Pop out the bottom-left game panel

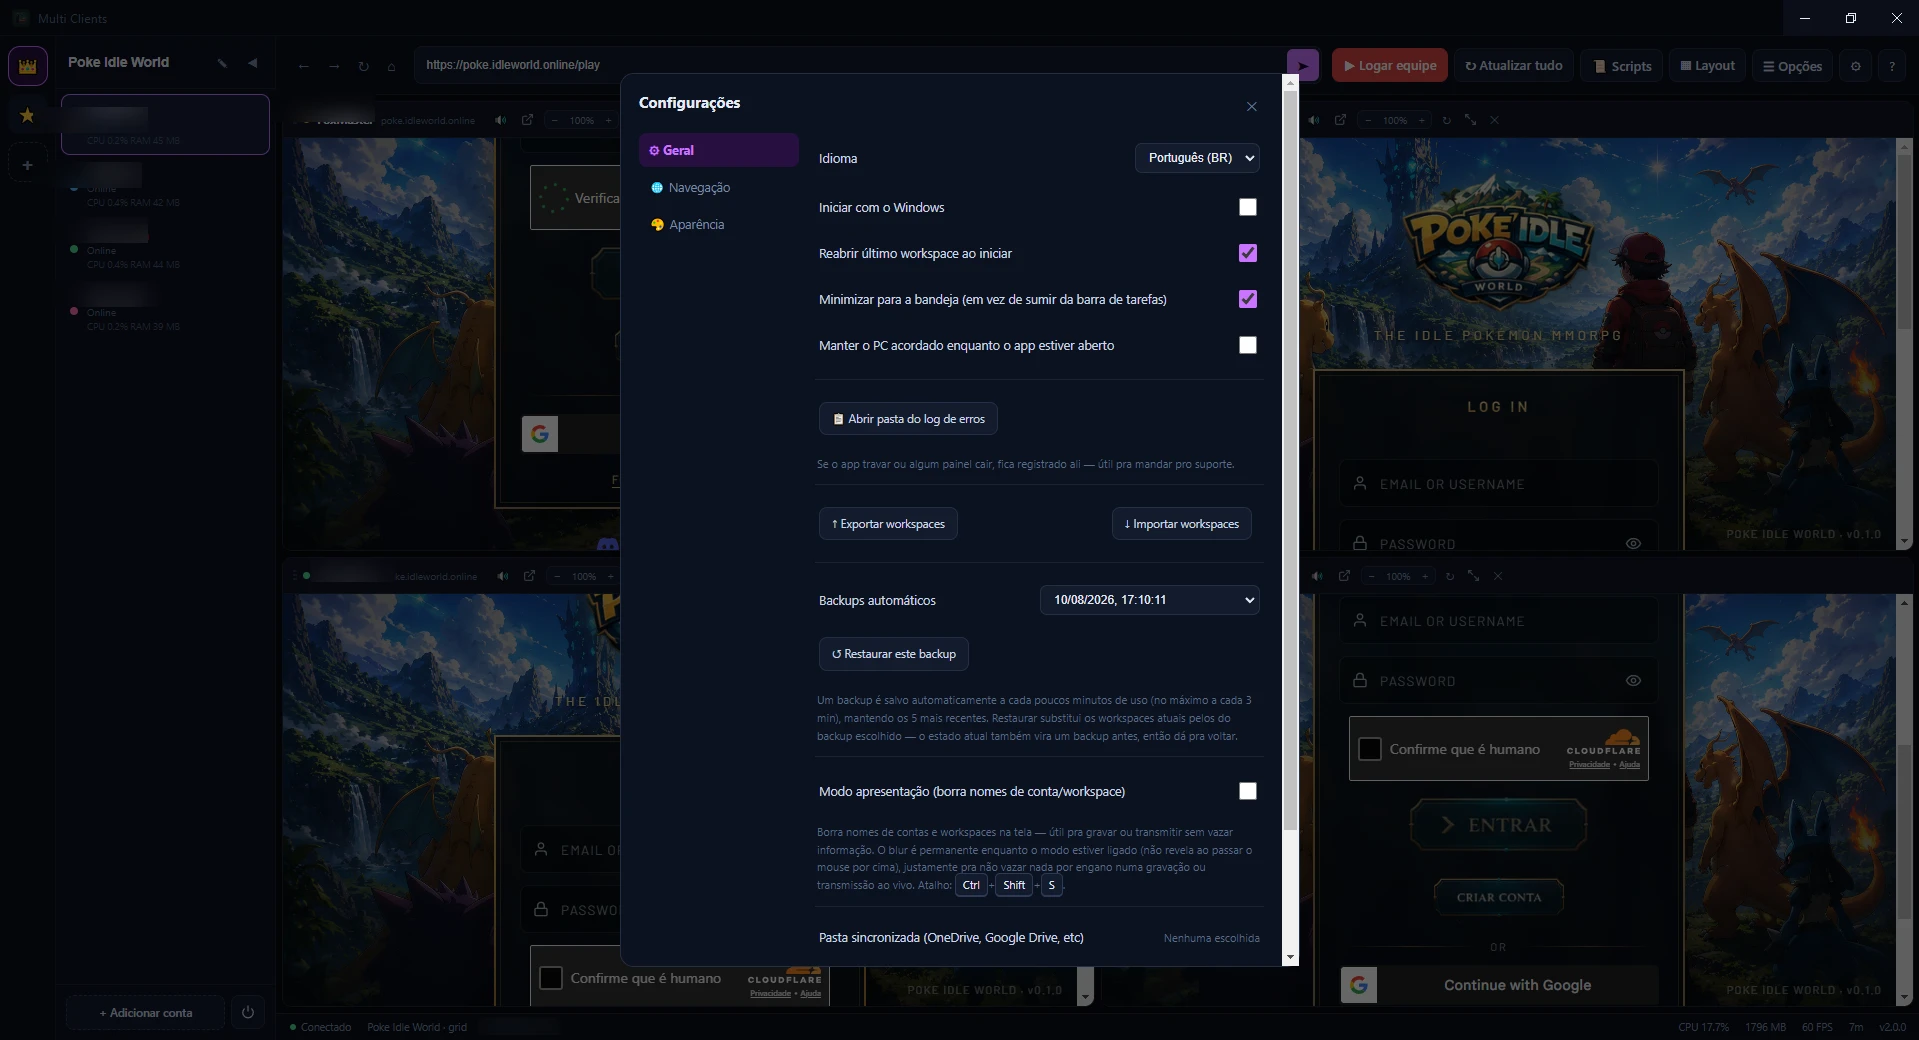coord(529,576)
